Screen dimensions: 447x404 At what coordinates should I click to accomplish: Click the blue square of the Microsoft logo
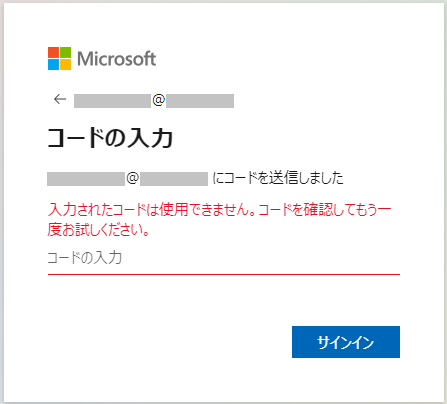tap(53, 65)
